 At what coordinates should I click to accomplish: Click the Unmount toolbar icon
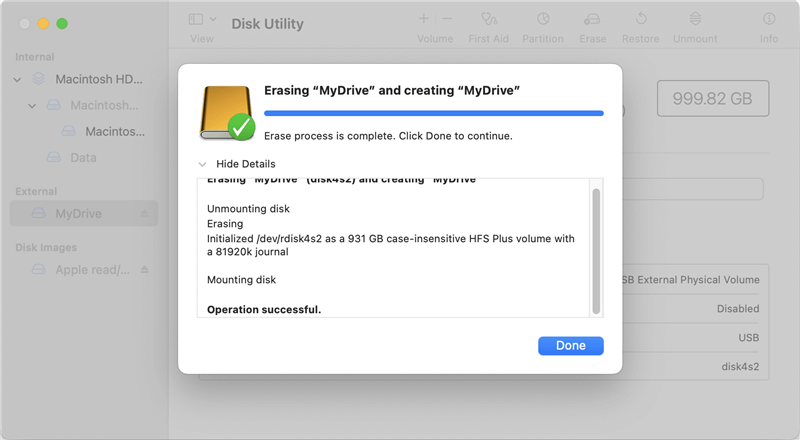tap(695, 19)
